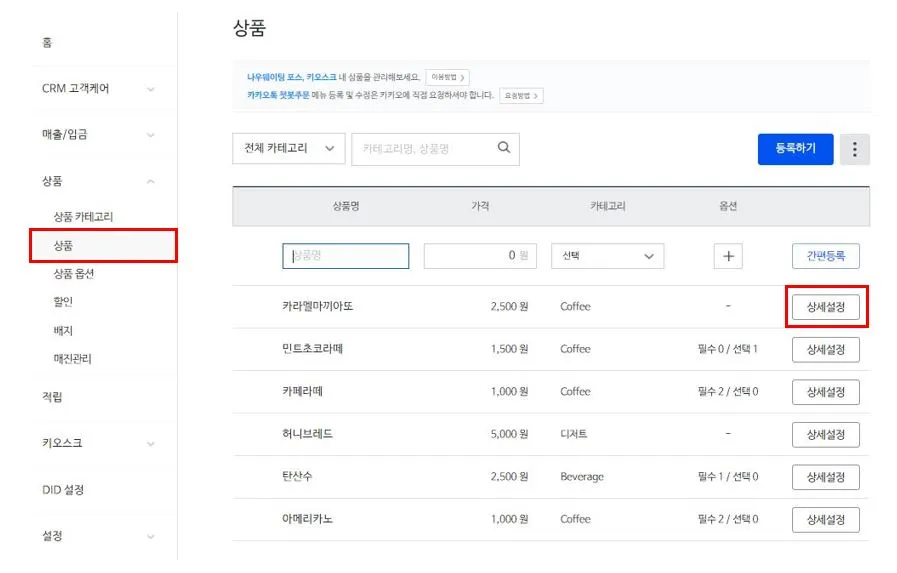
Task: Expand the 매출/입금 menu chevron
Action: (x=150, y=136)
